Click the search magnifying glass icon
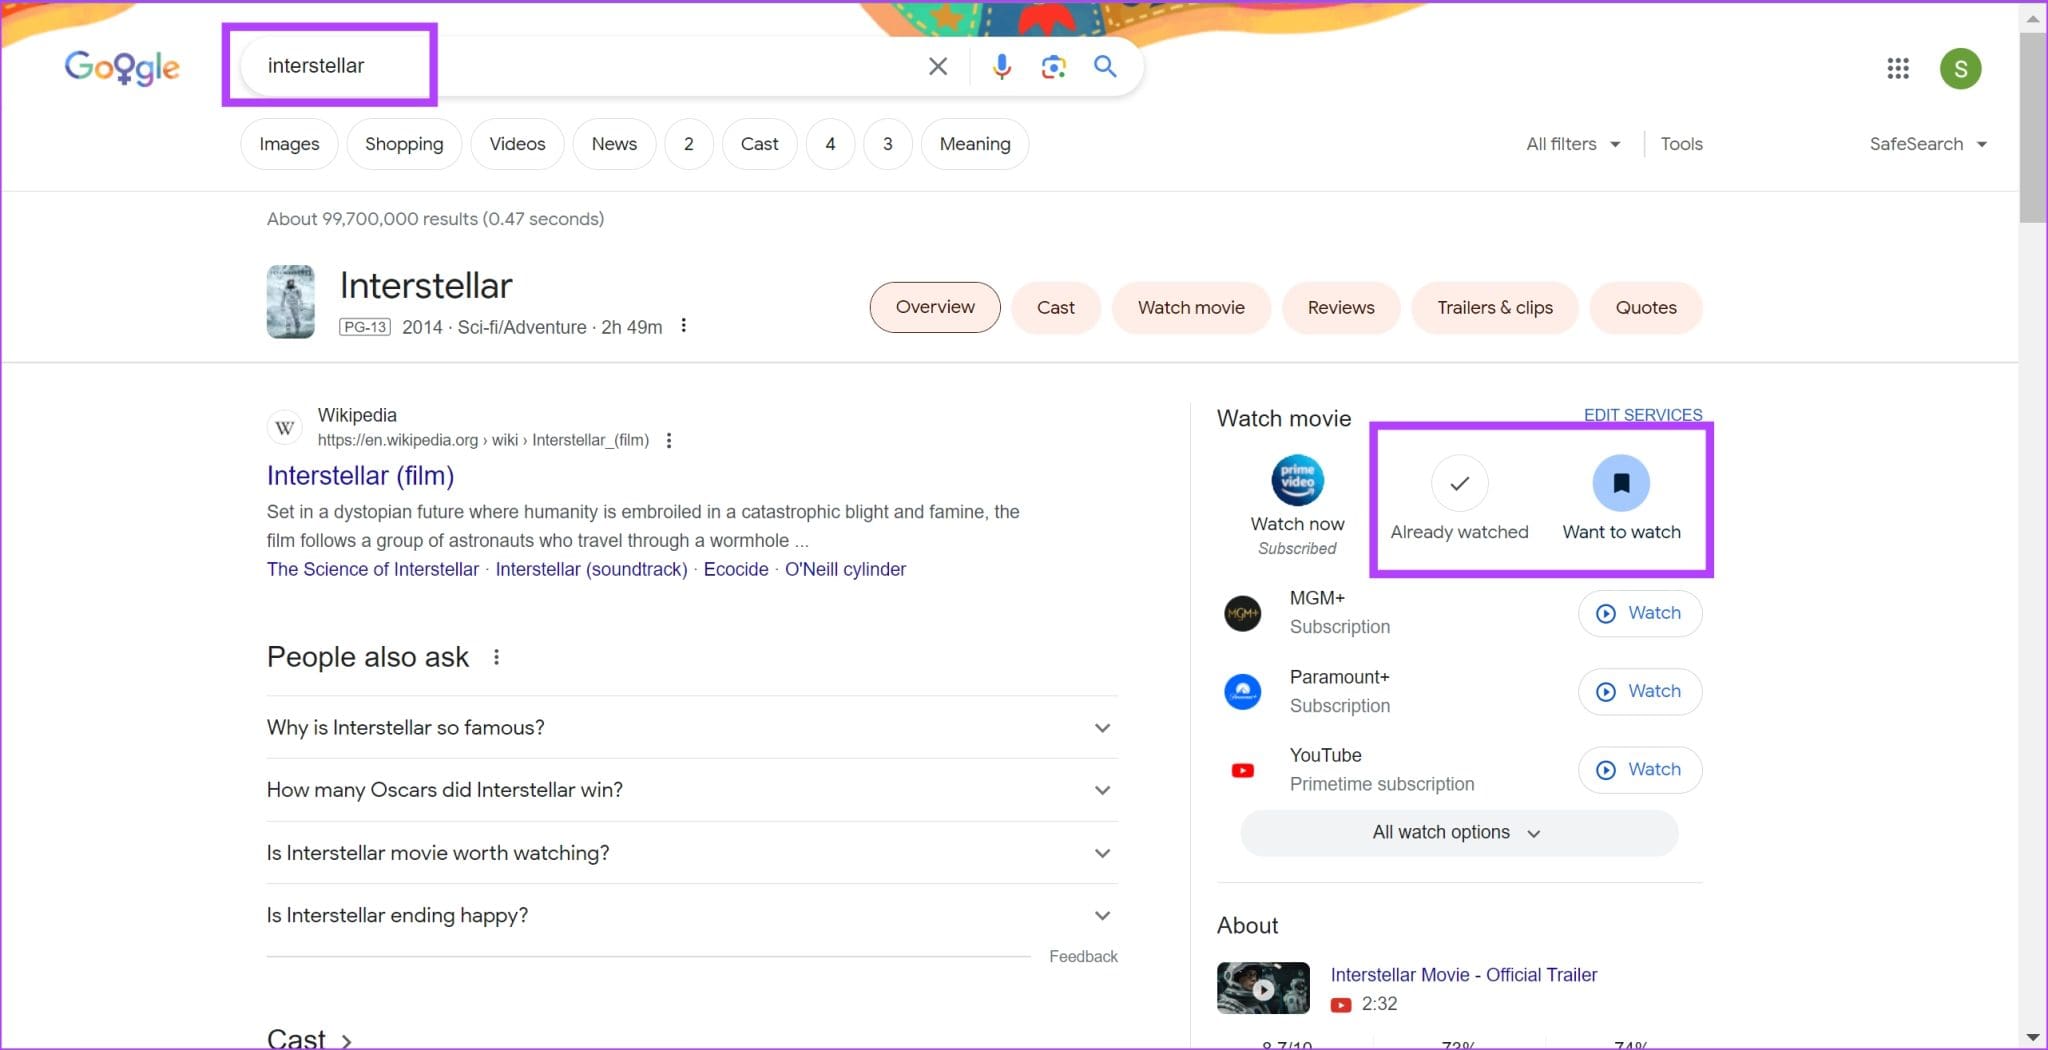This screenshot has width=2048, height=1050. point(1105,66)
